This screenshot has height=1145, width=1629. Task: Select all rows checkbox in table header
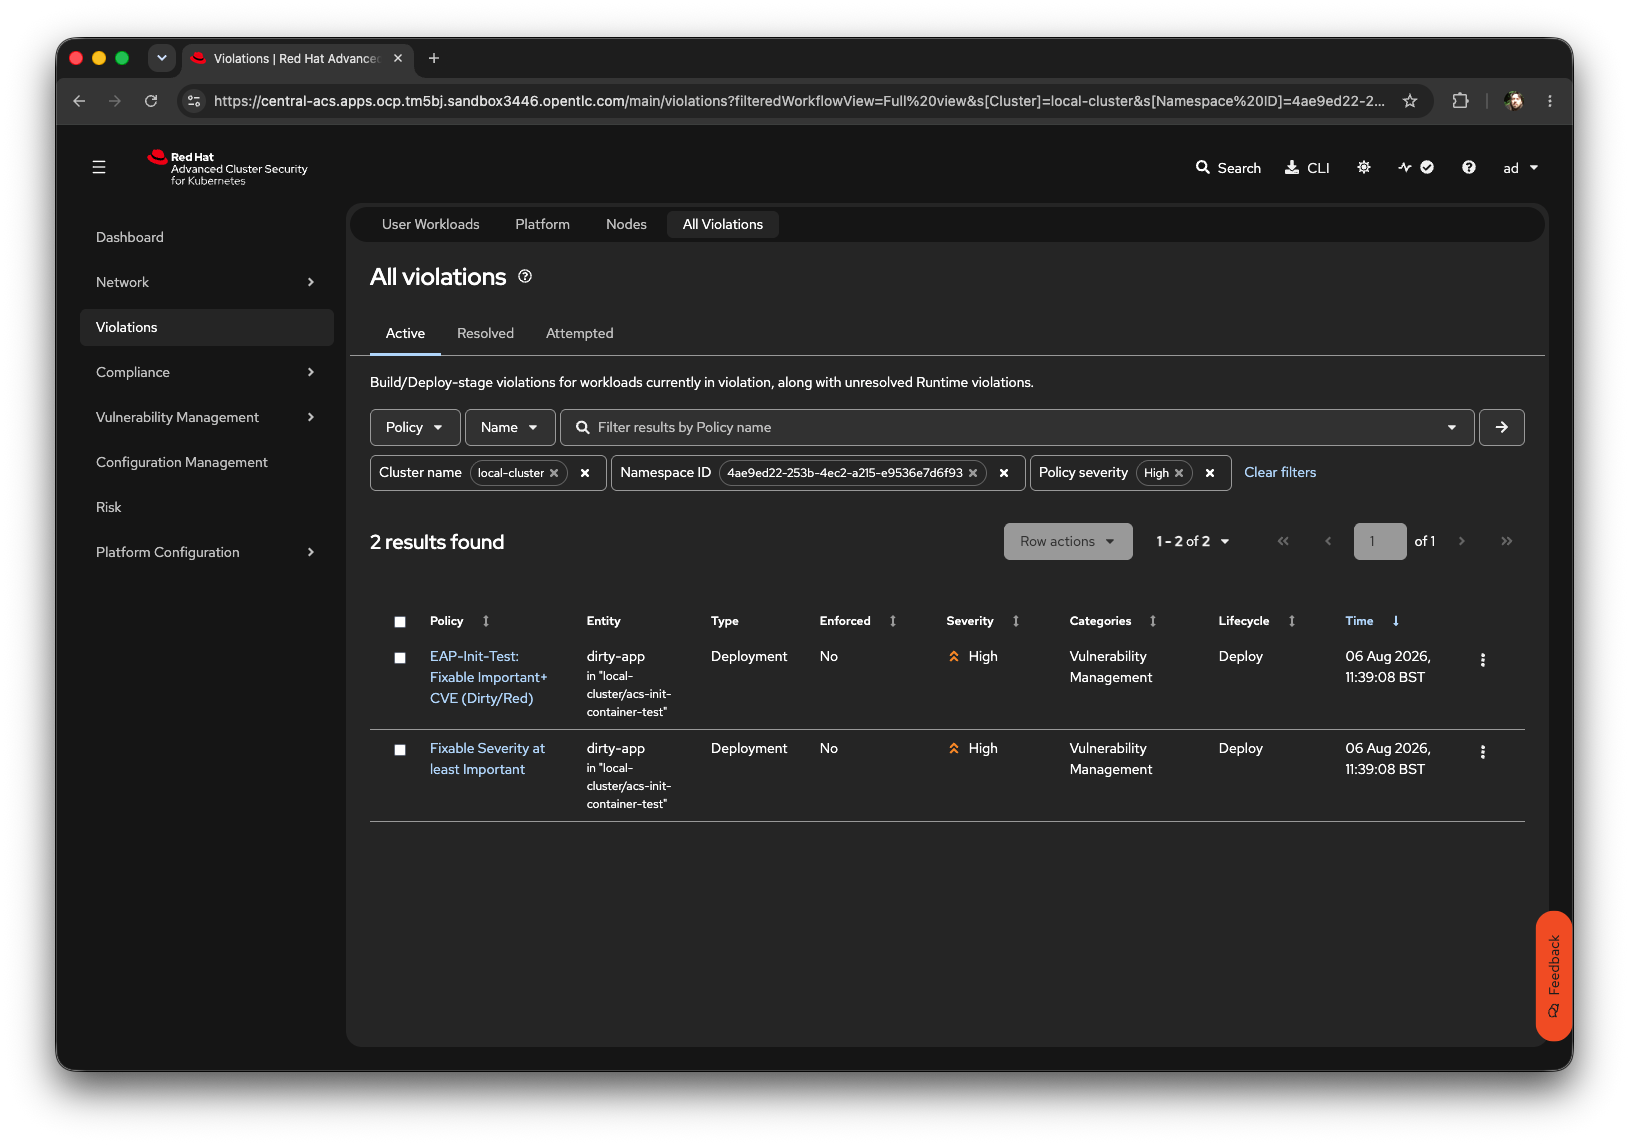(x=400, y=622)
